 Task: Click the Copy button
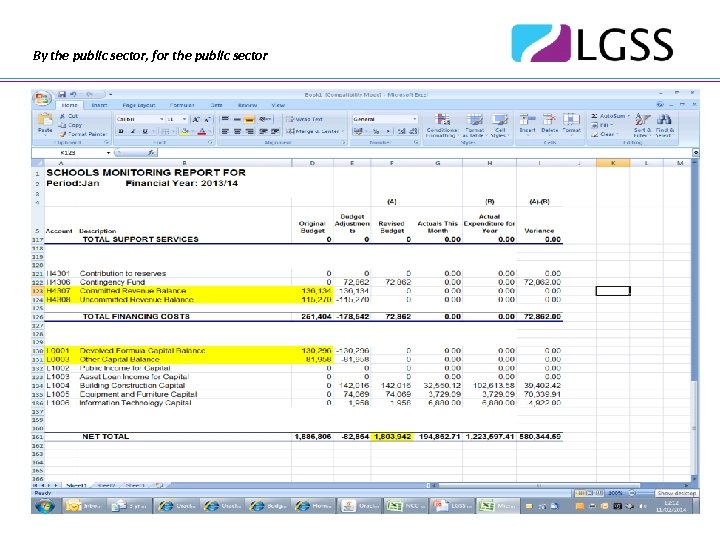70,125
